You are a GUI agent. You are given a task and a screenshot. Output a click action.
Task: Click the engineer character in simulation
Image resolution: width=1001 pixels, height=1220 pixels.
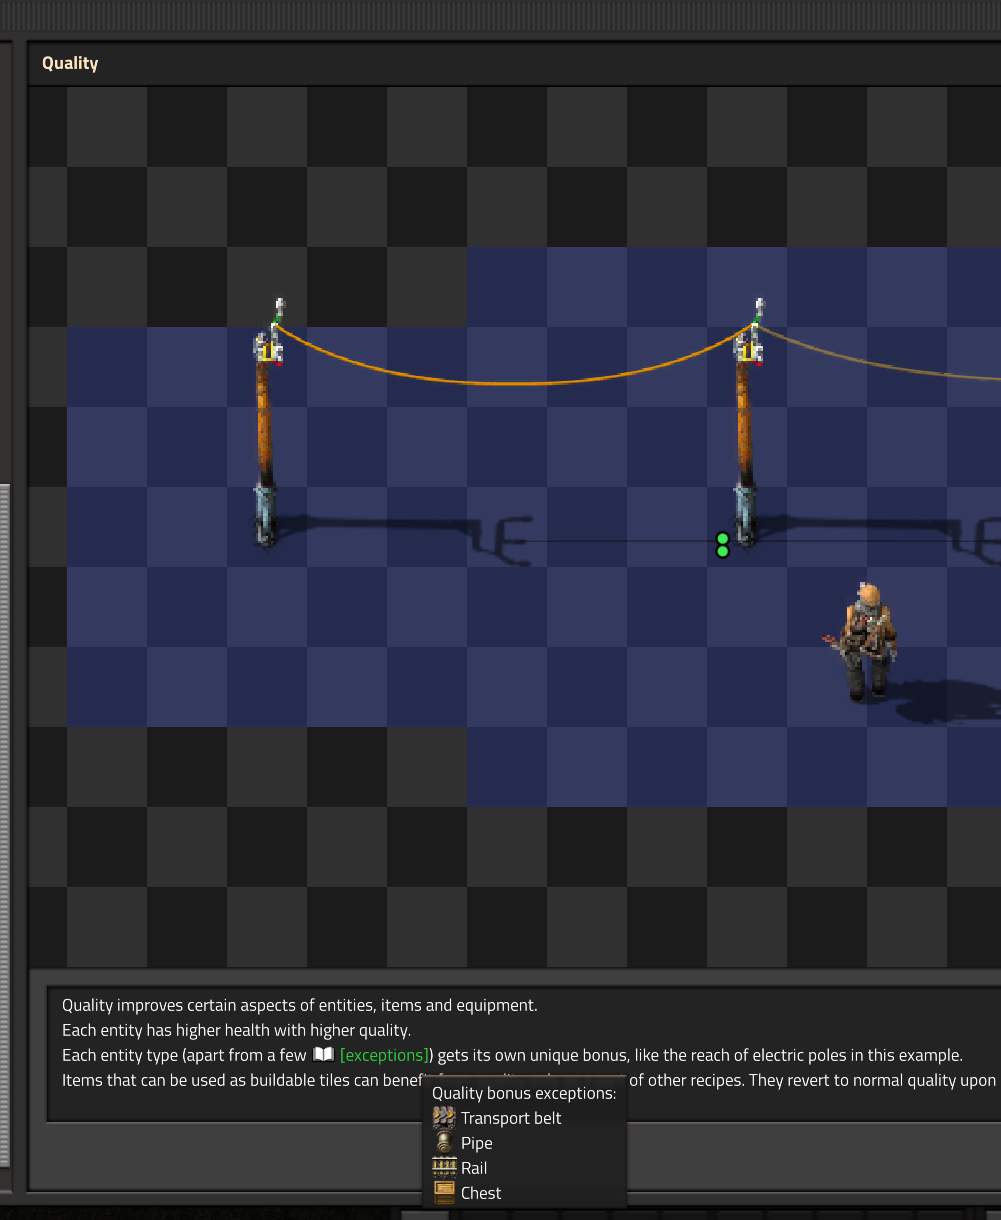[866, 643]
